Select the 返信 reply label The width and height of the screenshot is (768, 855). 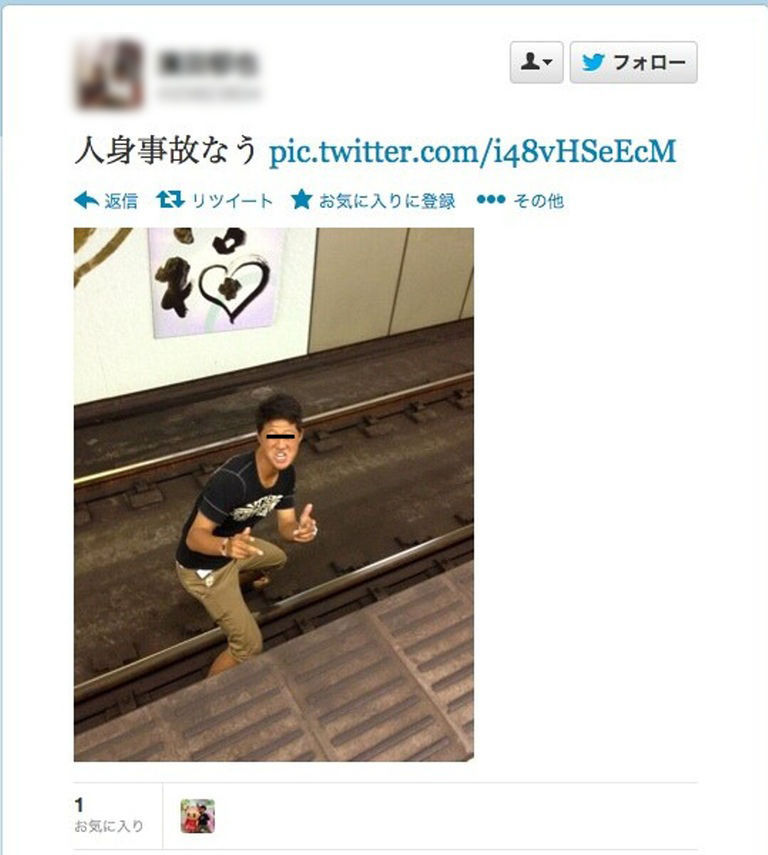point(121,201)
